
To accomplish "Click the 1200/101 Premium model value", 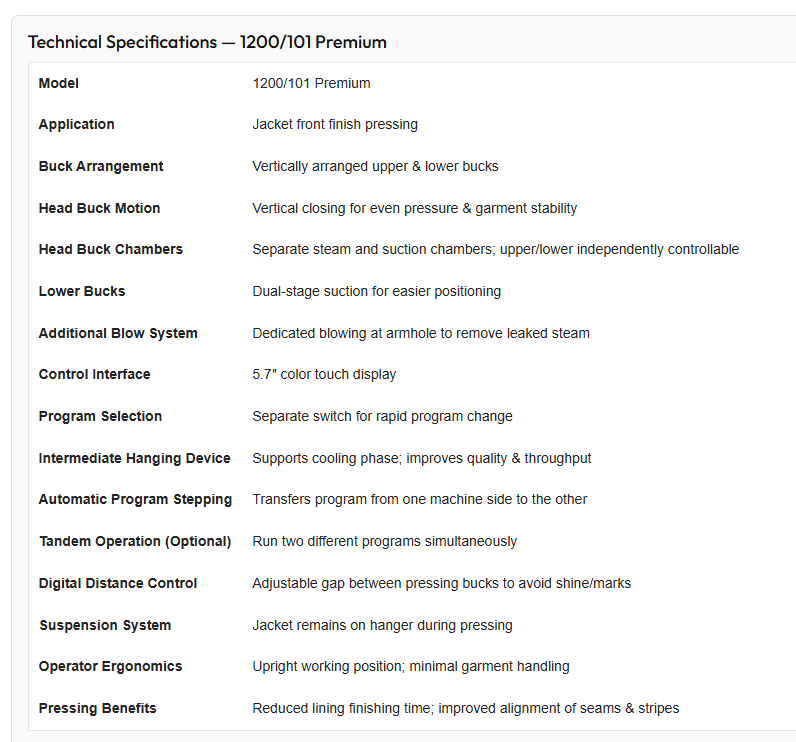I will 311,83.
